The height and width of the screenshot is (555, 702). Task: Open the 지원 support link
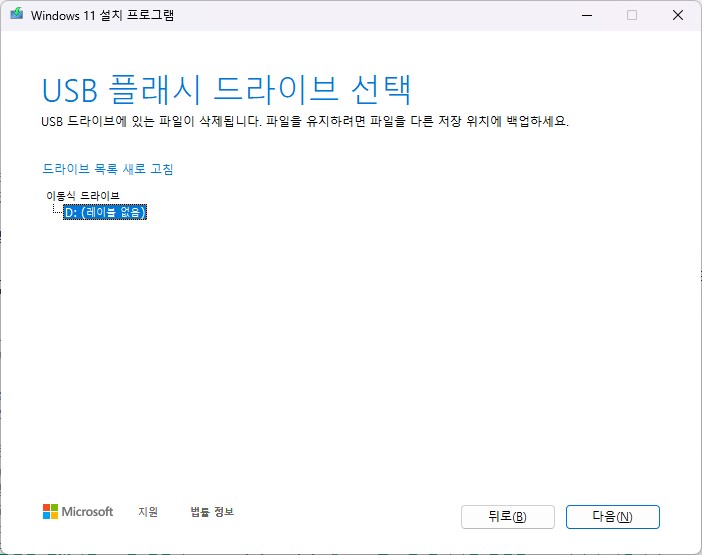click(x=148, y=512)
